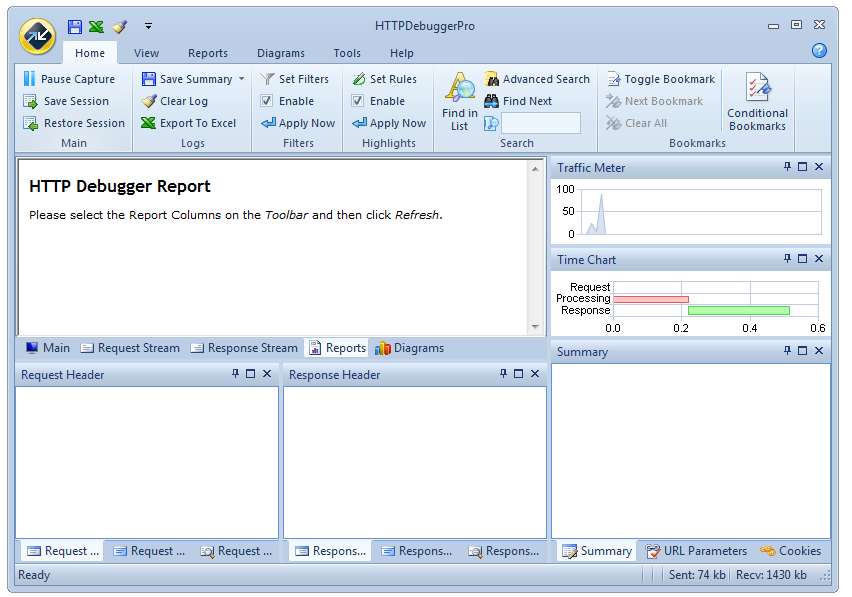Viewport: 852px width, 597px height.
Task: Click the Sent: 74 kb status entry
Action: click(697, 575)
